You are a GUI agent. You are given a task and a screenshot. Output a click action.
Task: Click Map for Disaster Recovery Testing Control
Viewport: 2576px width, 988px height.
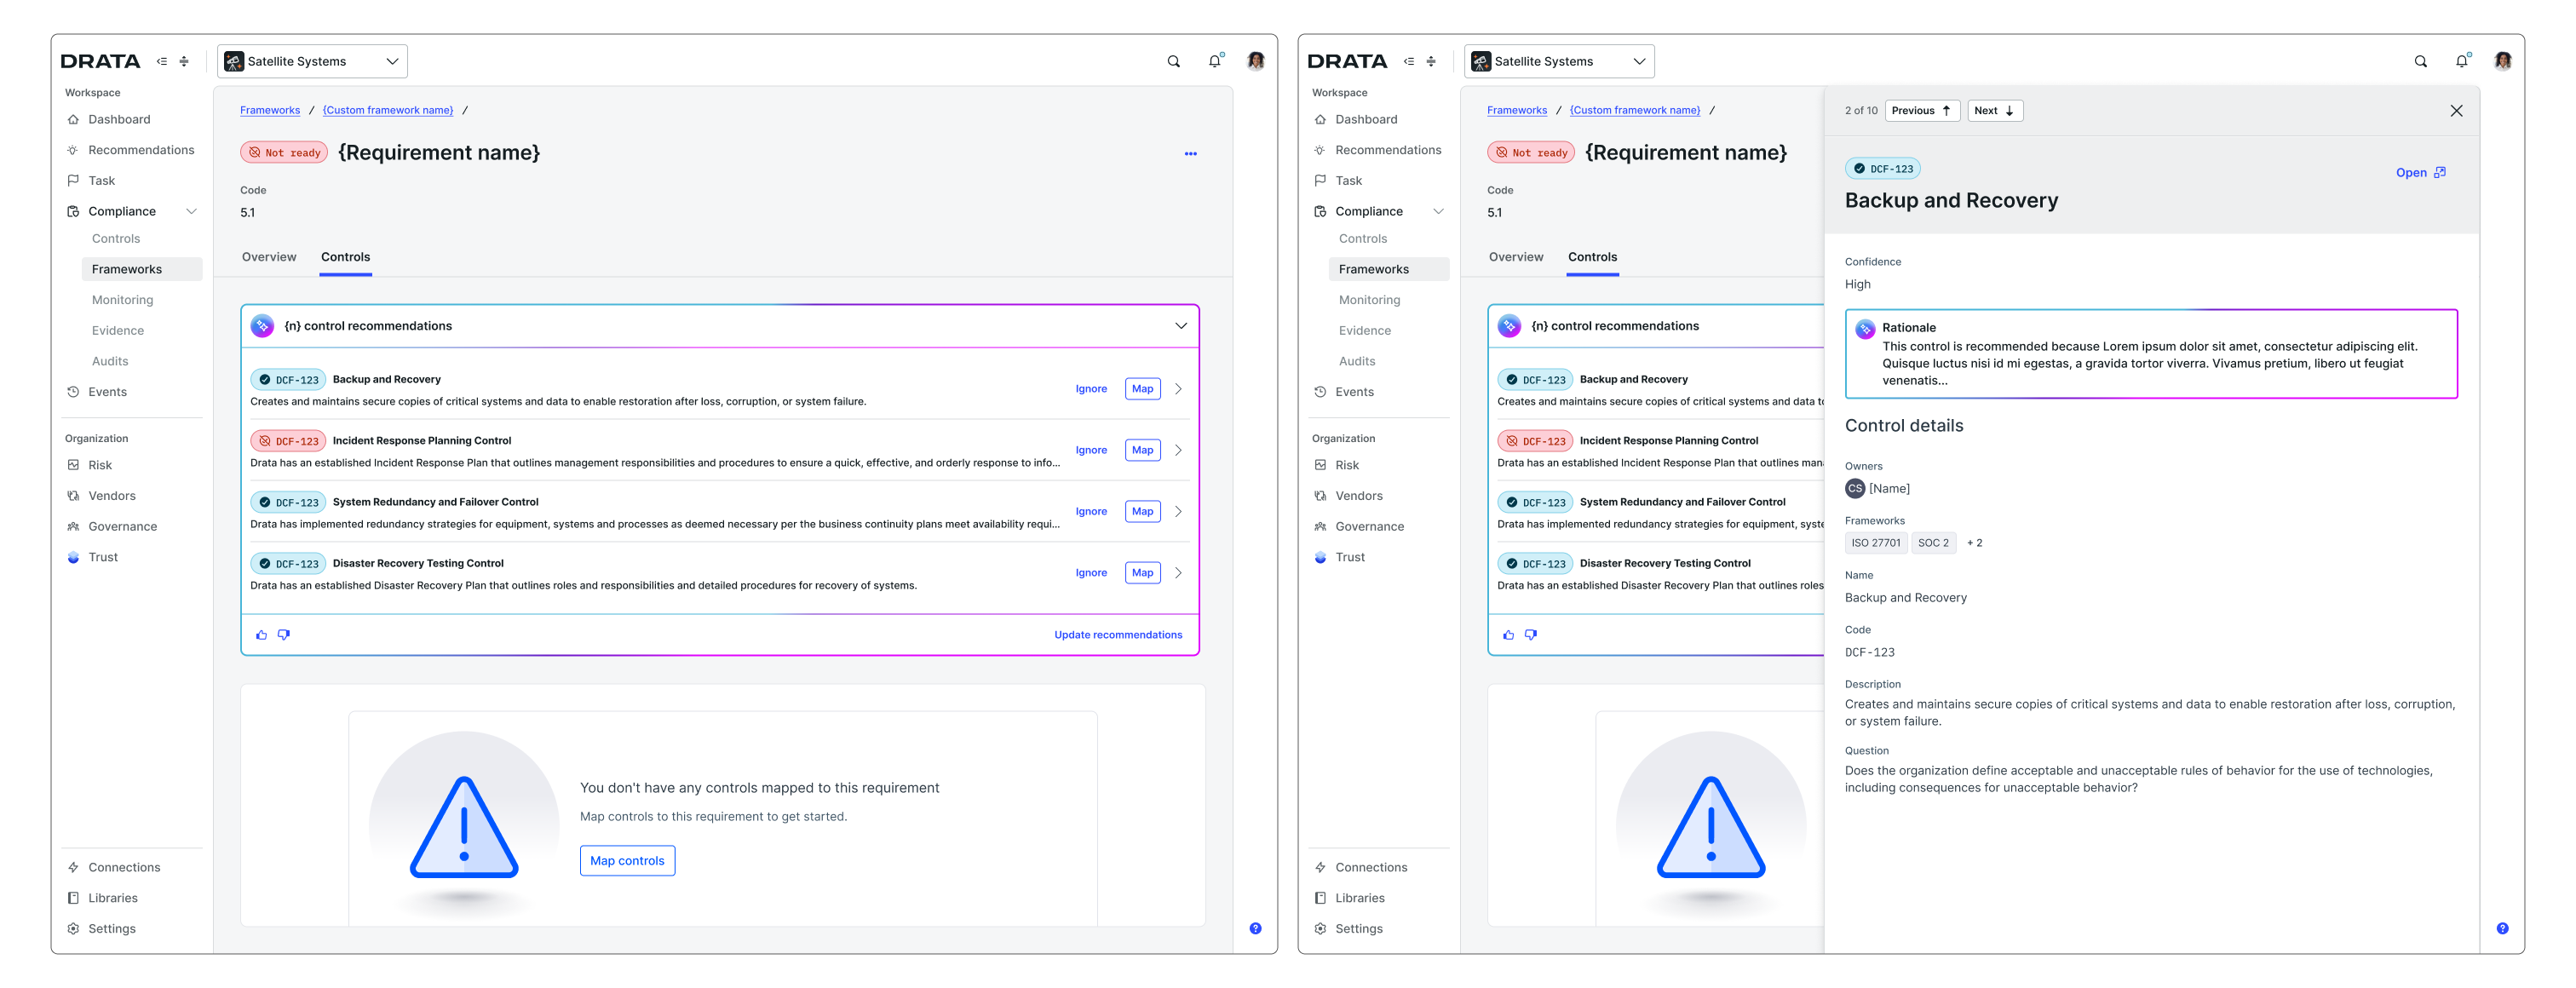pos(1142,573)
